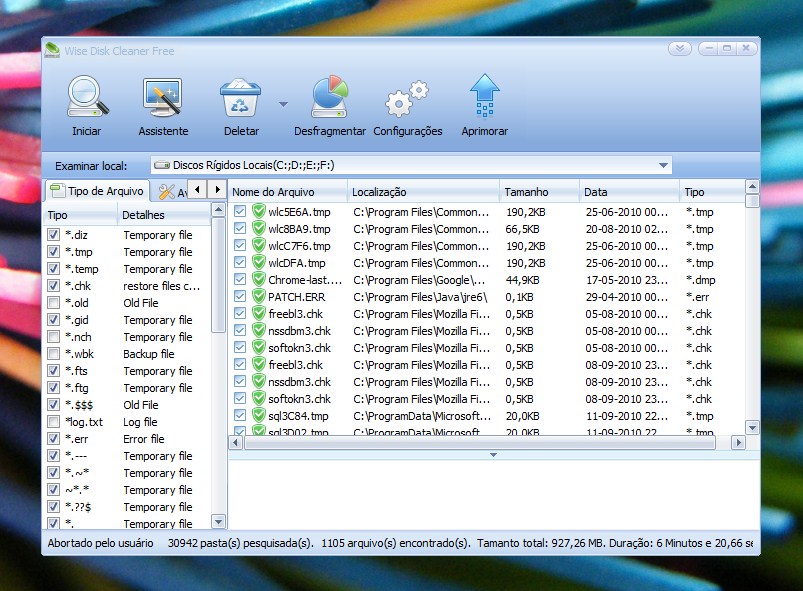Image resolution: width=803 pixels, height=591 pixels.
Task: Click status text Abortado pelo usuário
Action: click(100, 543)
